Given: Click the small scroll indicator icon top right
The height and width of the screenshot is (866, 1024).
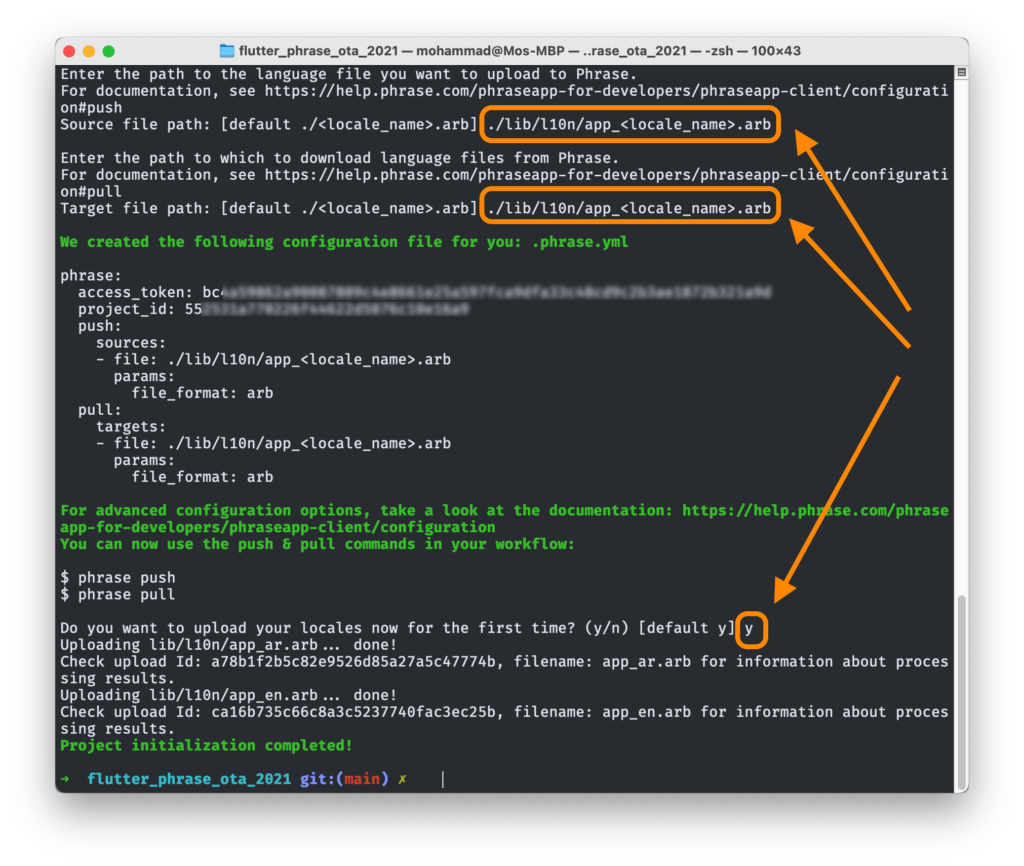Looking at the screenshot, I should [961, 72].
